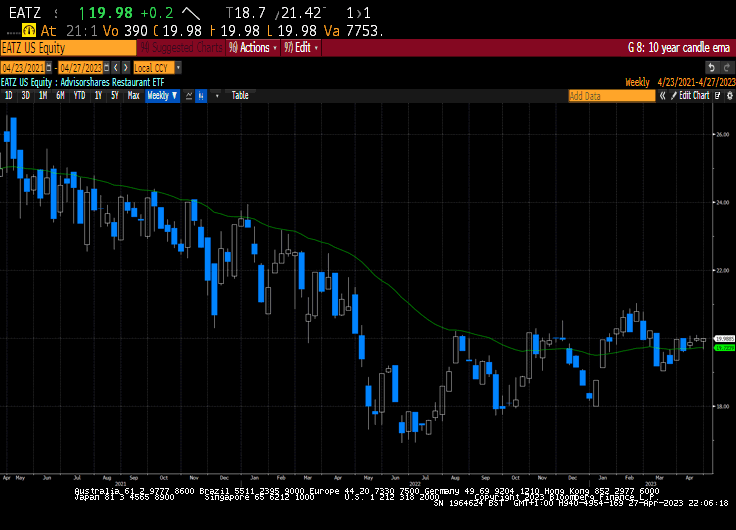Image resolution: width=736 pixels, height=530 pixels.
Task: Open the Edit menu
Action: tap(301, 47)
